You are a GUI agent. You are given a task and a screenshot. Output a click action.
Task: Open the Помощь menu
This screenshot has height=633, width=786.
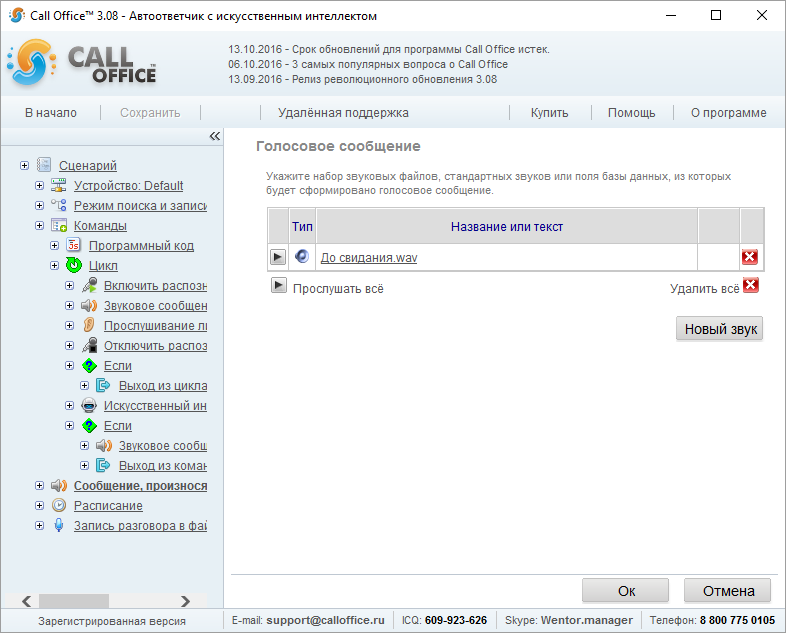(x=632, y=113)
